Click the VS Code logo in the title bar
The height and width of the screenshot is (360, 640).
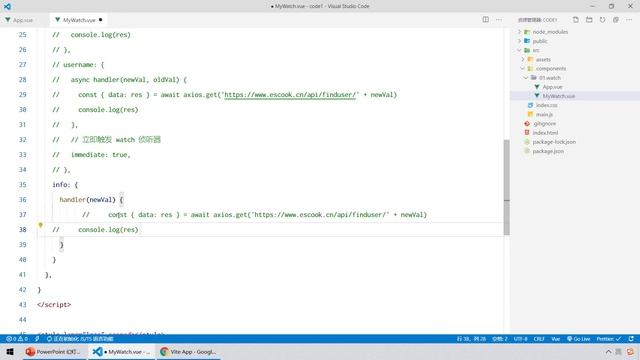[7, 6]
